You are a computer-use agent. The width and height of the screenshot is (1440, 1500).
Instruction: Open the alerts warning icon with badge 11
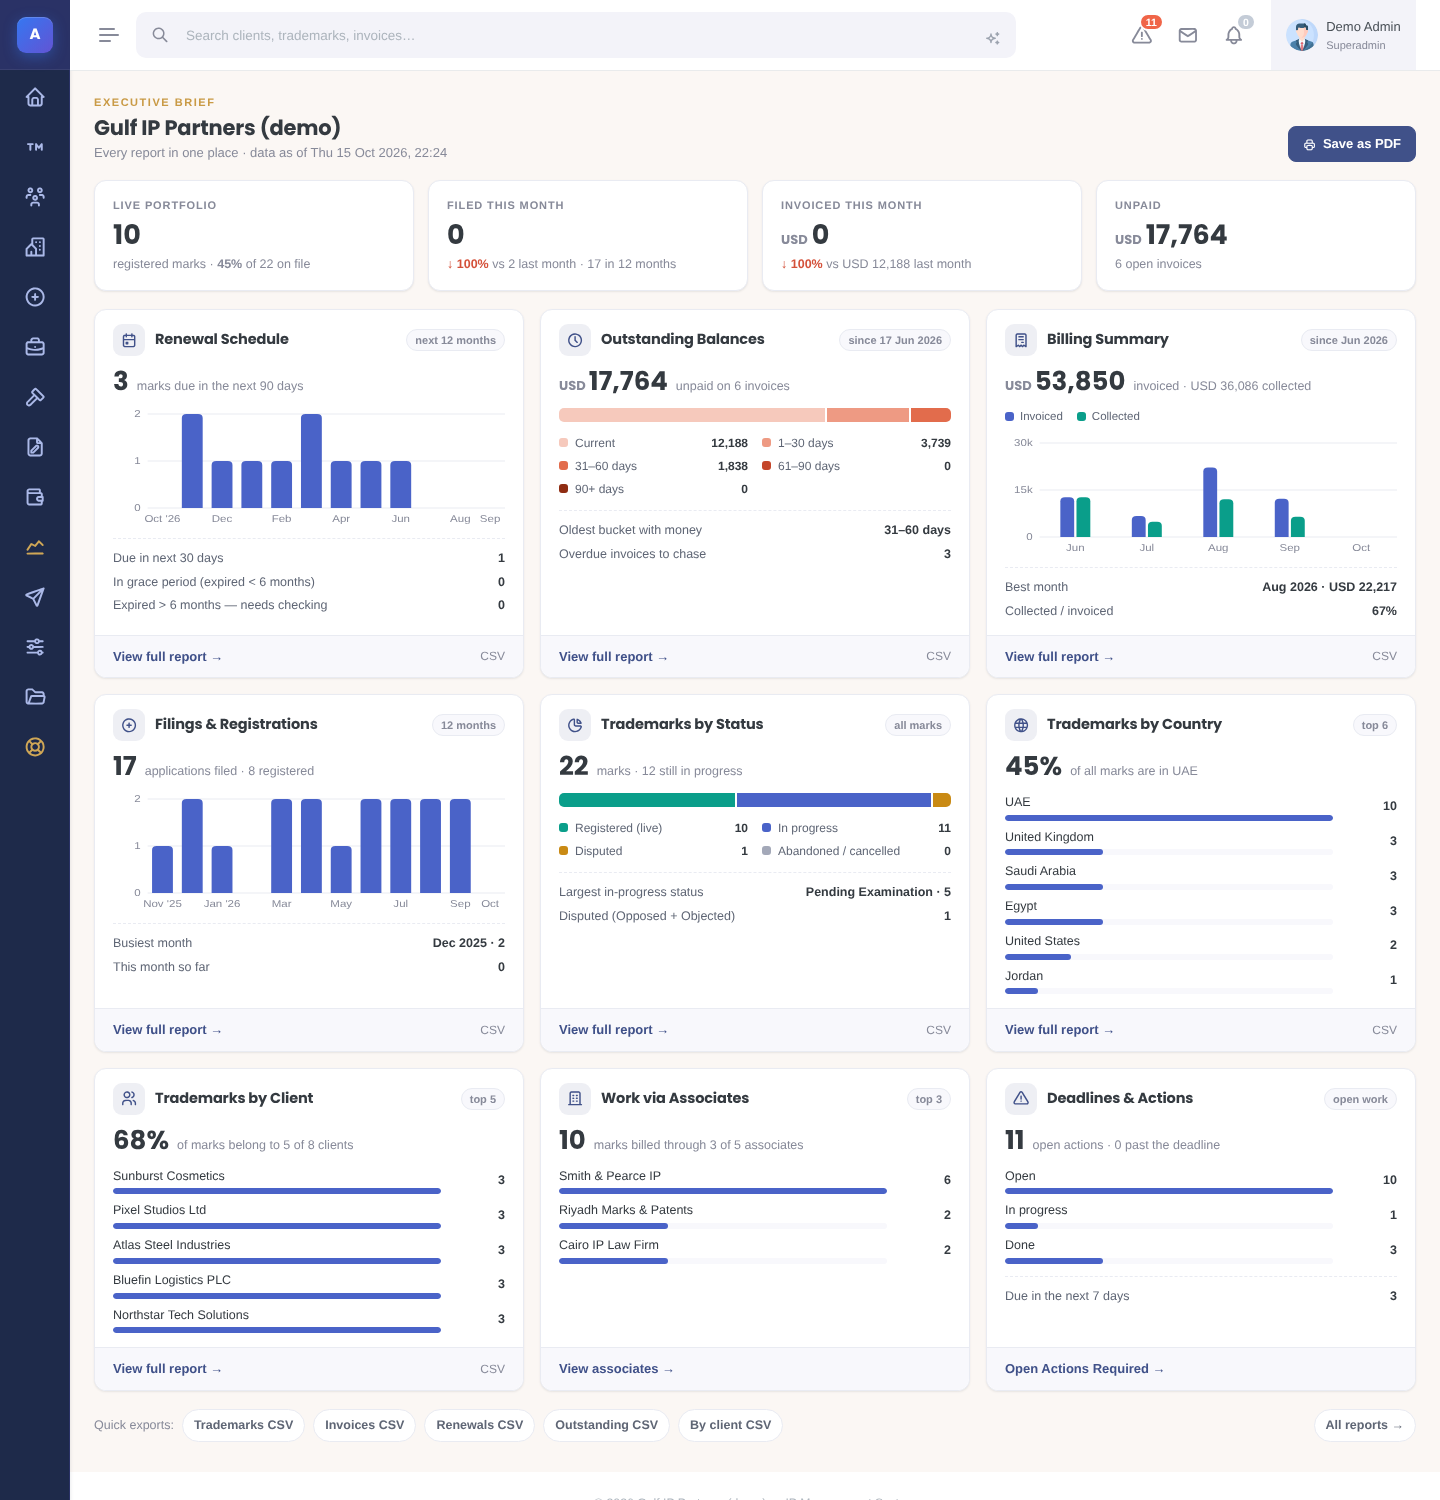point(1142,35)
